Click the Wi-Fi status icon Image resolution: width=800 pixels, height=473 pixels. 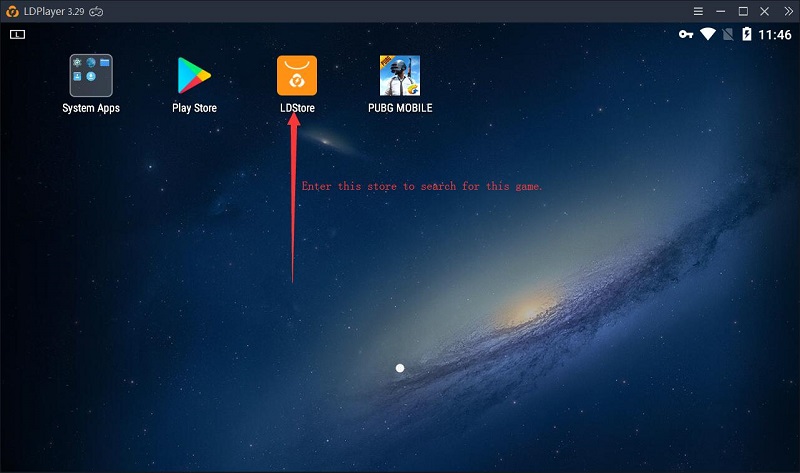click(x=708, y=34)
